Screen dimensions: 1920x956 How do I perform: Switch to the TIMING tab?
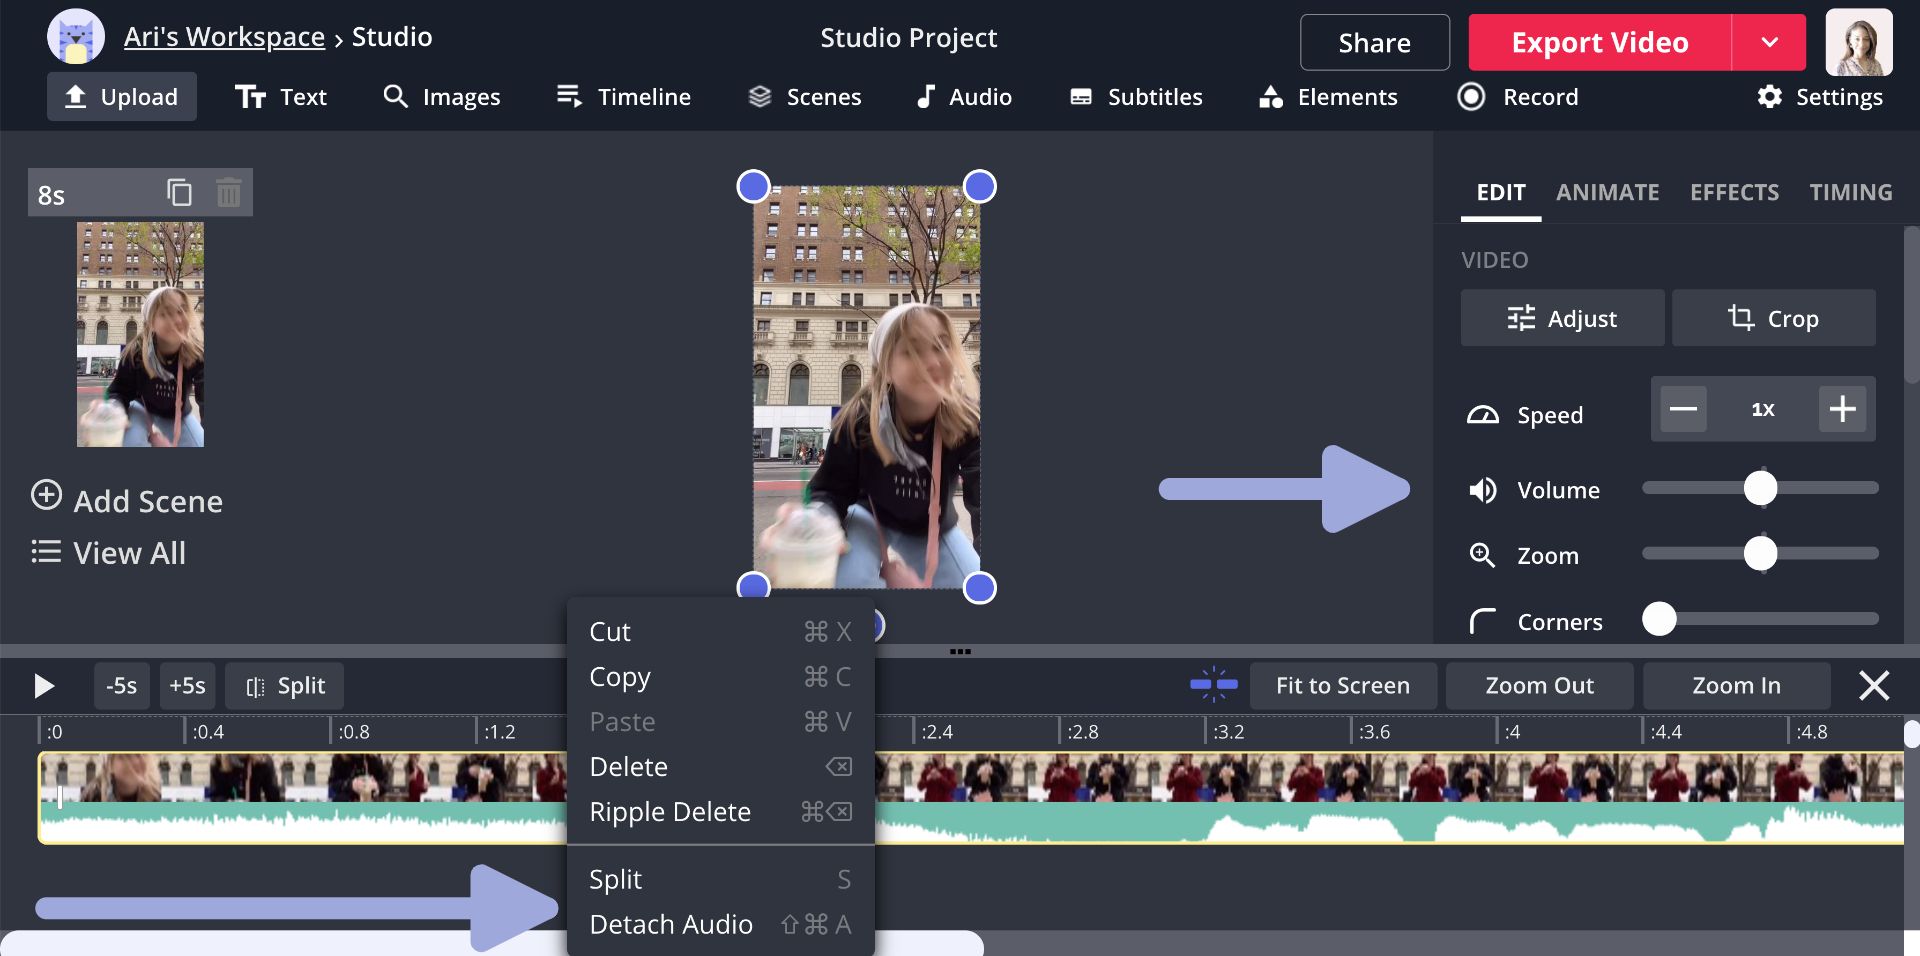click(1850, 192)
